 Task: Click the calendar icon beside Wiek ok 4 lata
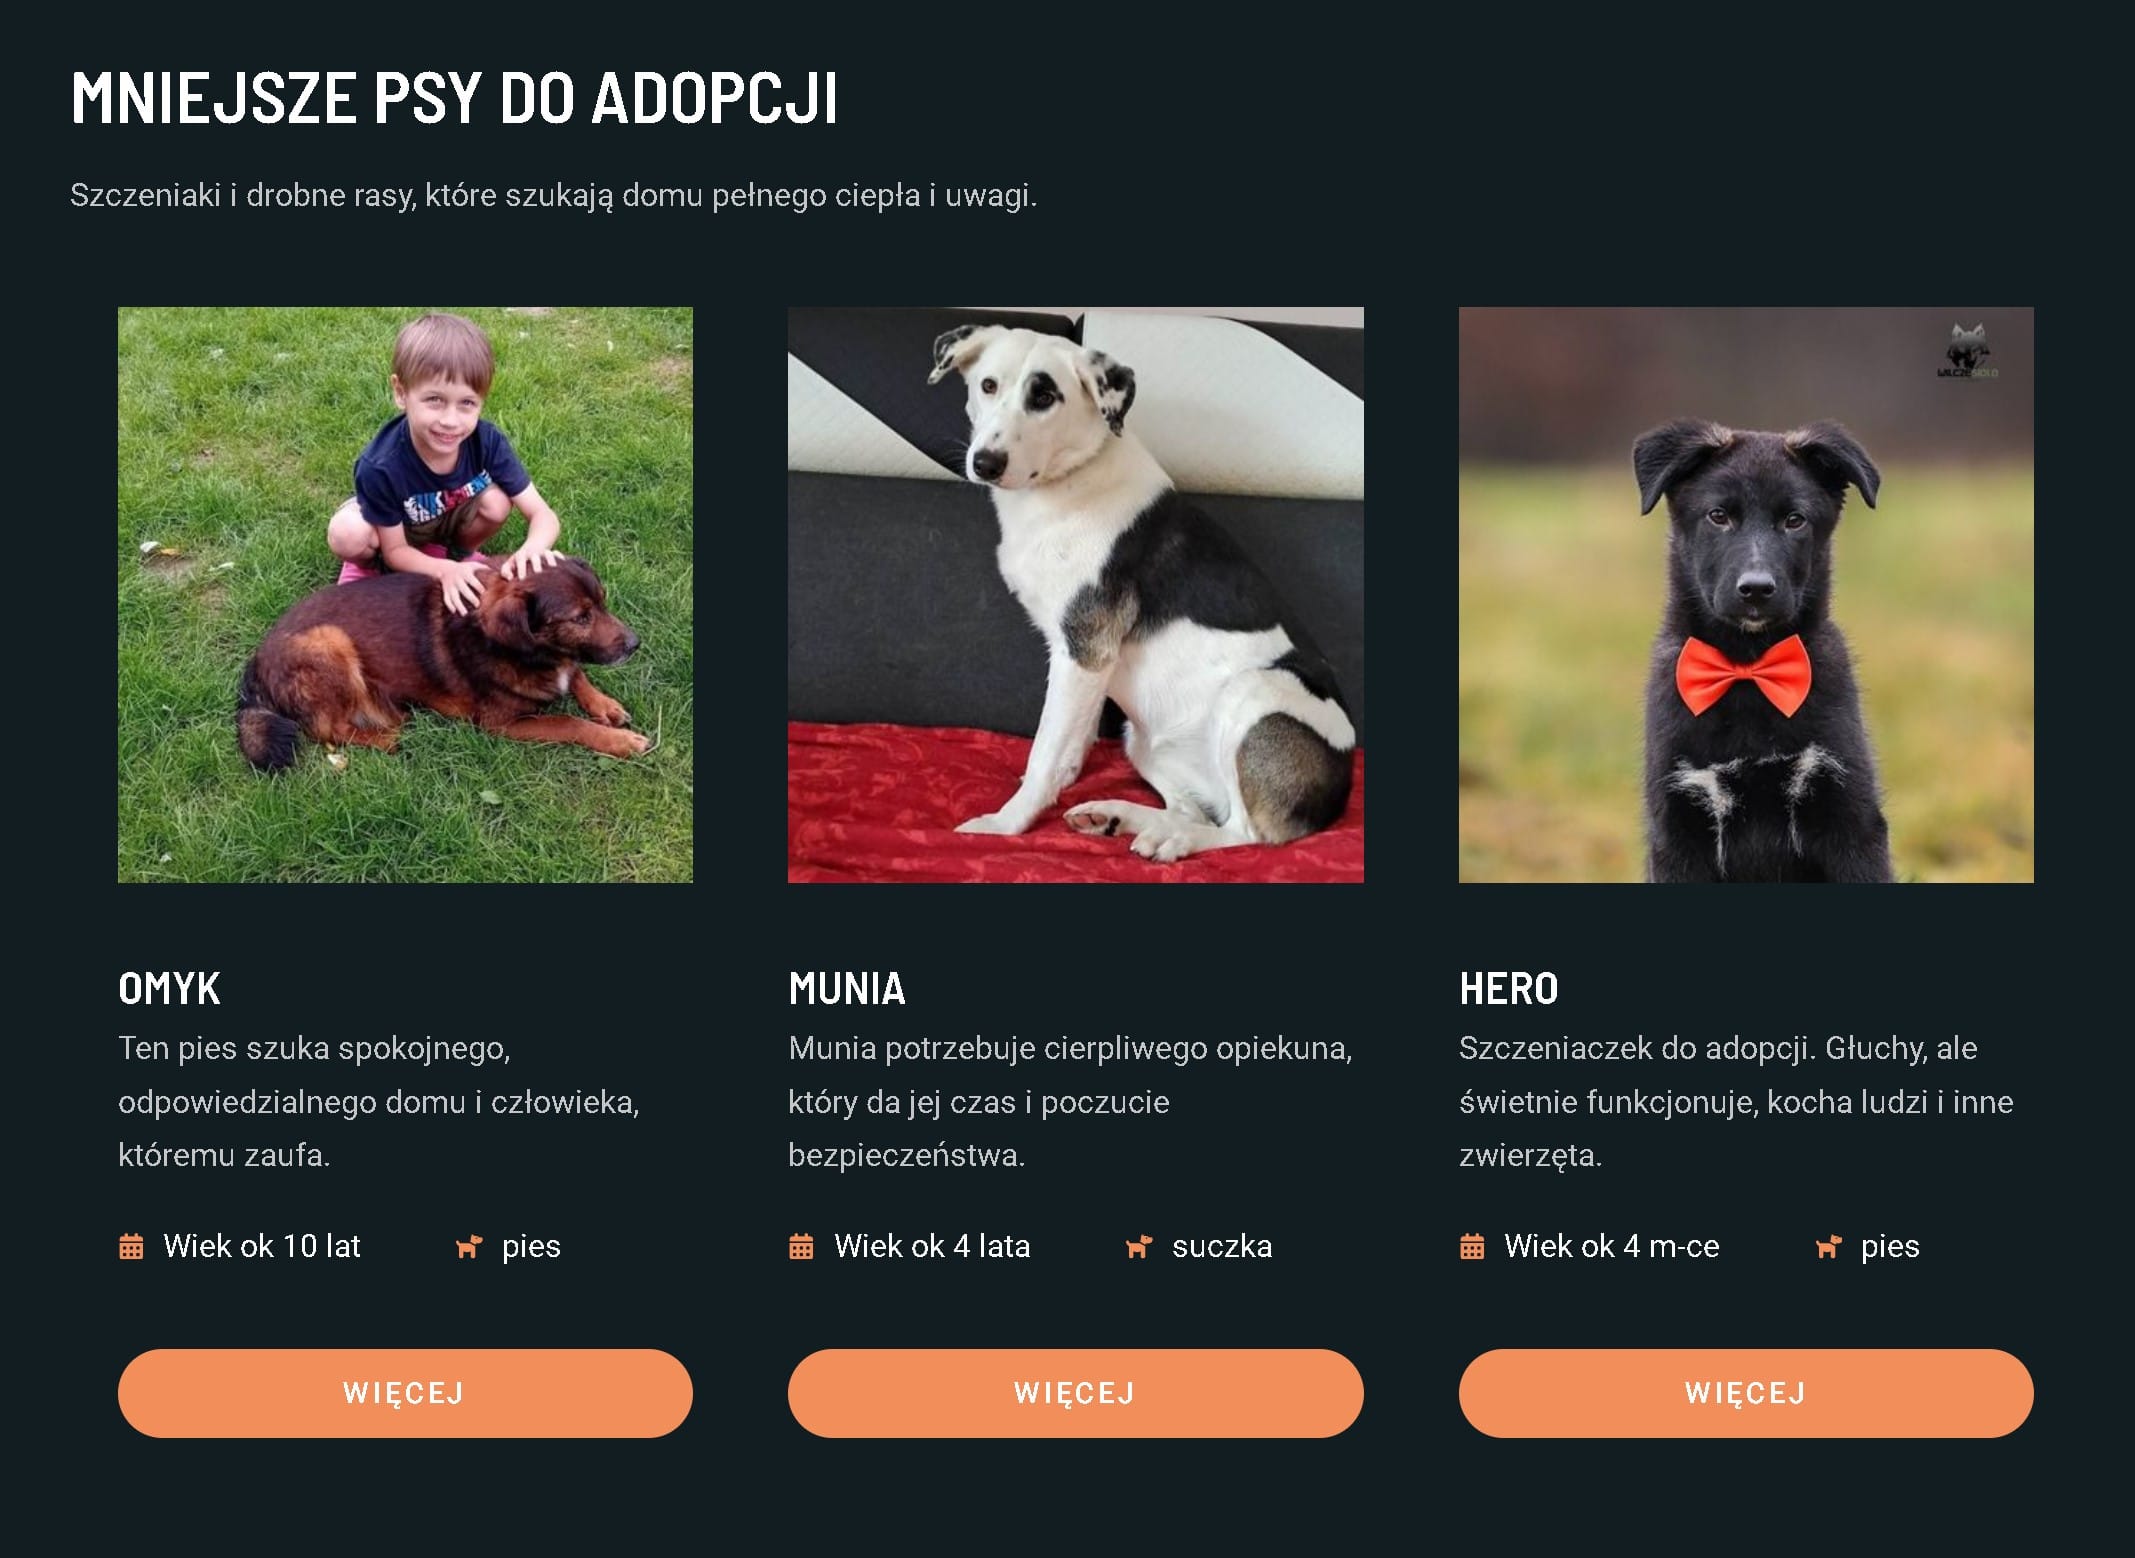click(801, 1247)
